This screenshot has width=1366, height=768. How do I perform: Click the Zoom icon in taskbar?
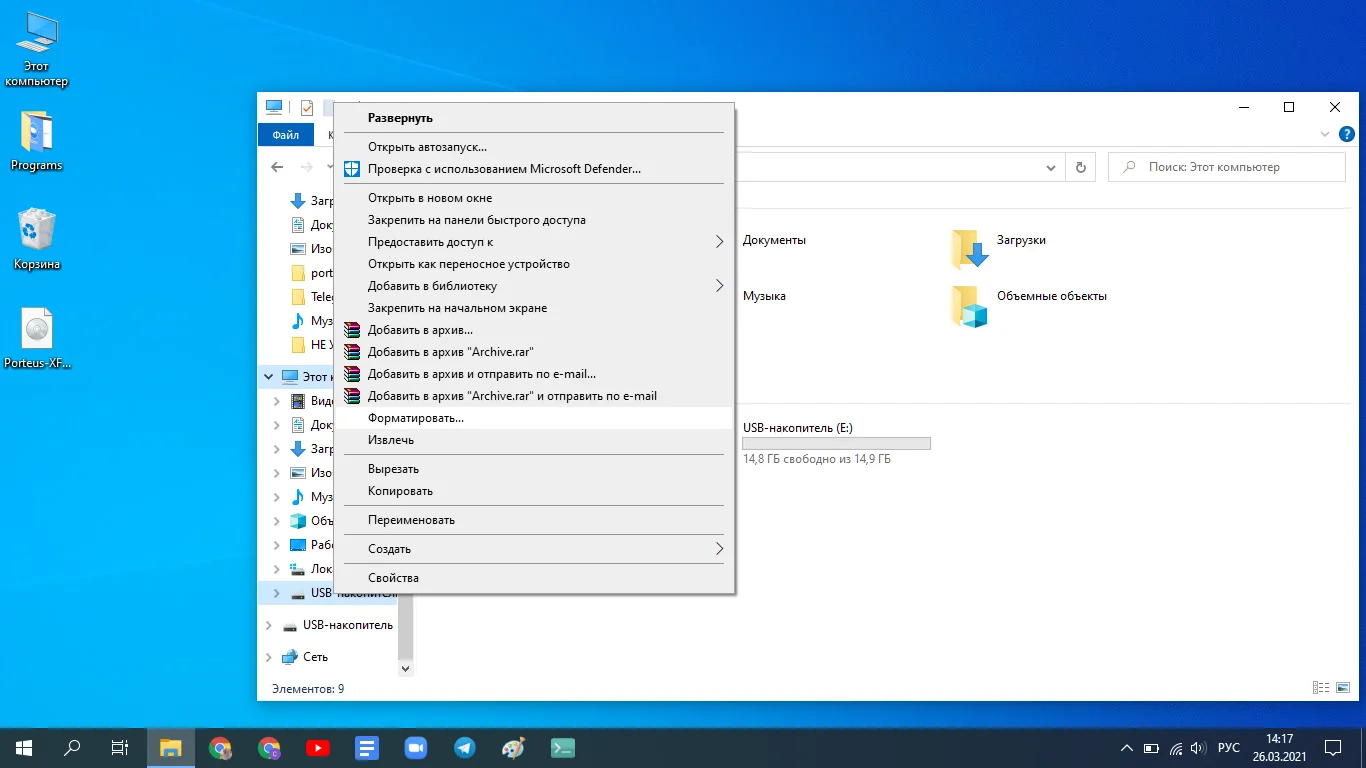tap(415, 747)
